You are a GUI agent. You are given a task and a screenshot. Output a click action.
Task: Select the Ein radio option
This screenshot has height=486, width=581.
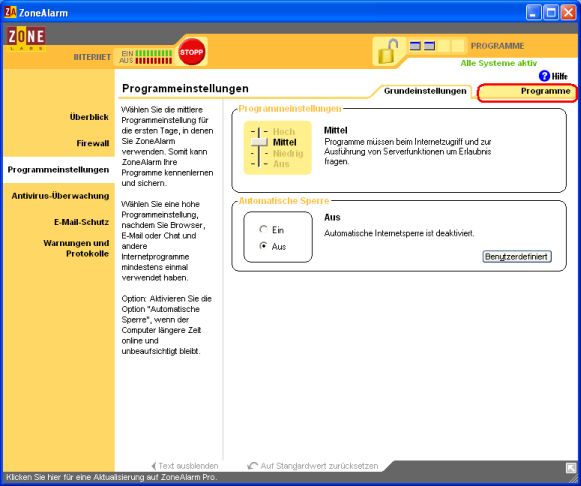click(x=263, y=230)
